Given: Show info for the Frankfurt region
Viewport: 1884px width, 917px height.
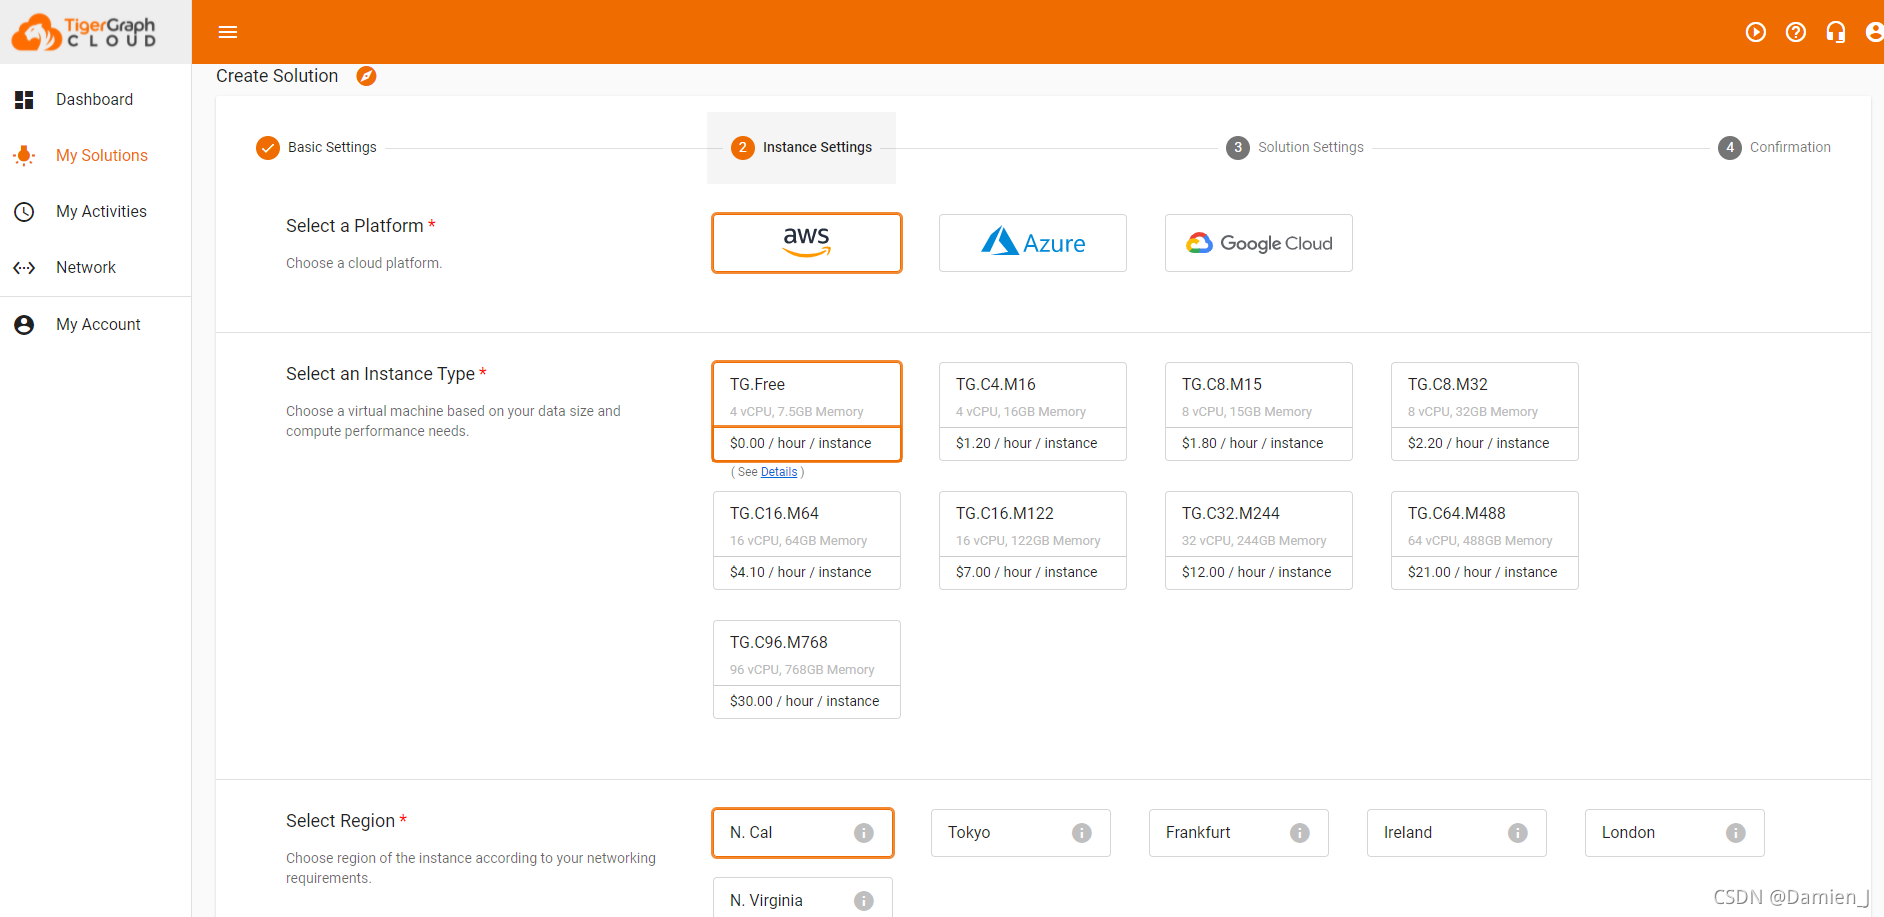Looking at the screenshot, I should click(1300, 833).
